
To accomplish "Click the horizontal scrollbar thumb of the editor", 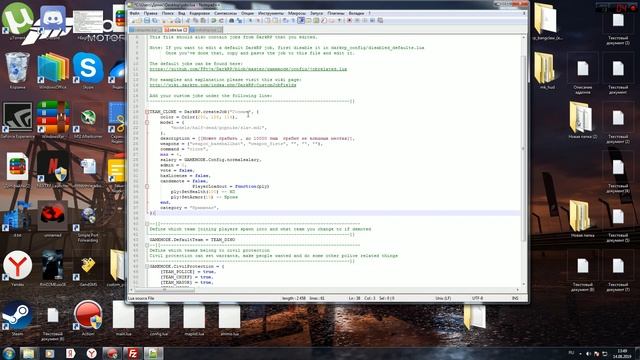I will point(164,290).
